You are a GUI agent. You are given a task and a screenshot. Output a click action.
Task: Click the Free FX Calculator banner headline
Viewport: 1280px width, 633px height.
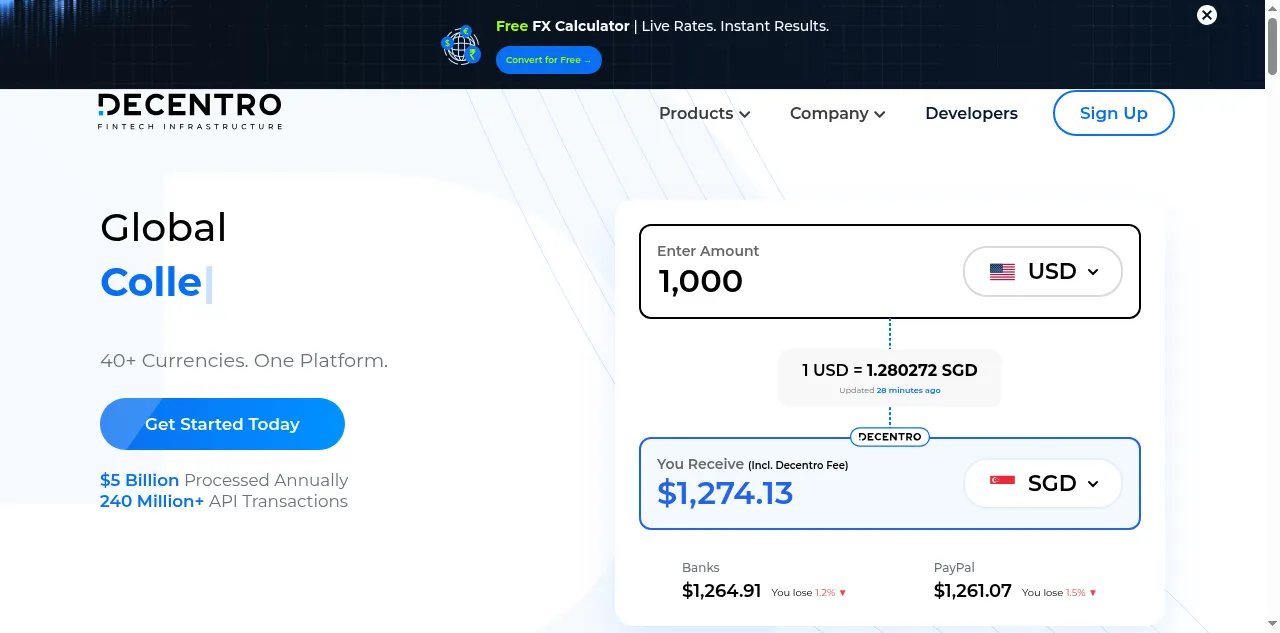coord(662,26)
